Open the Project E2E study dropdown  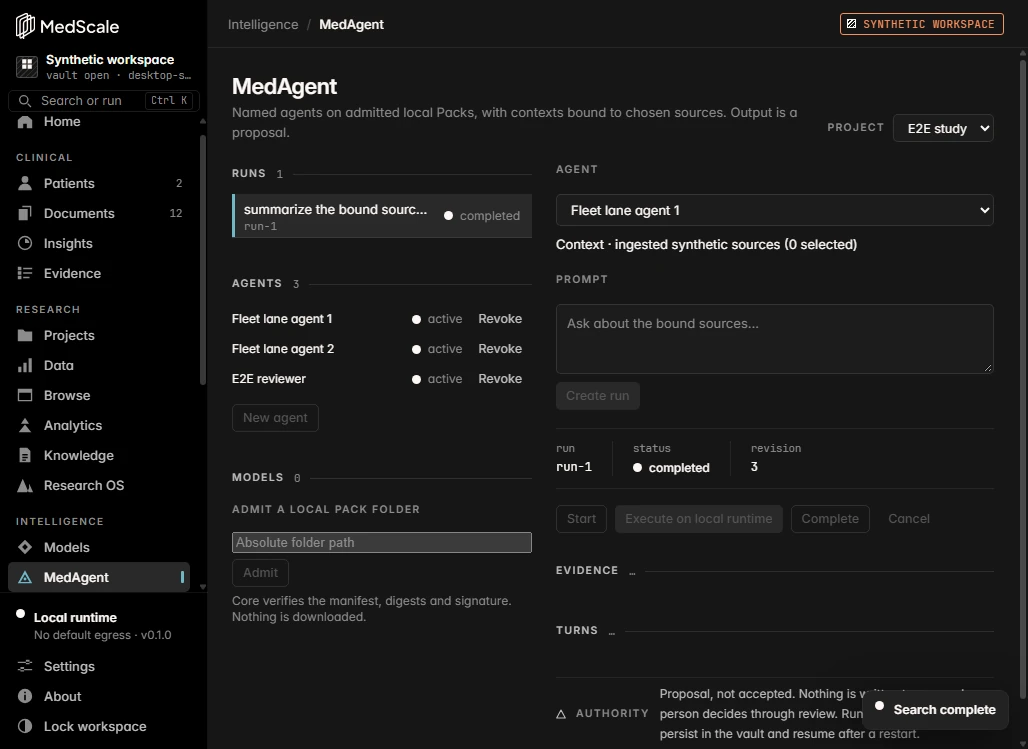(943, 128)
